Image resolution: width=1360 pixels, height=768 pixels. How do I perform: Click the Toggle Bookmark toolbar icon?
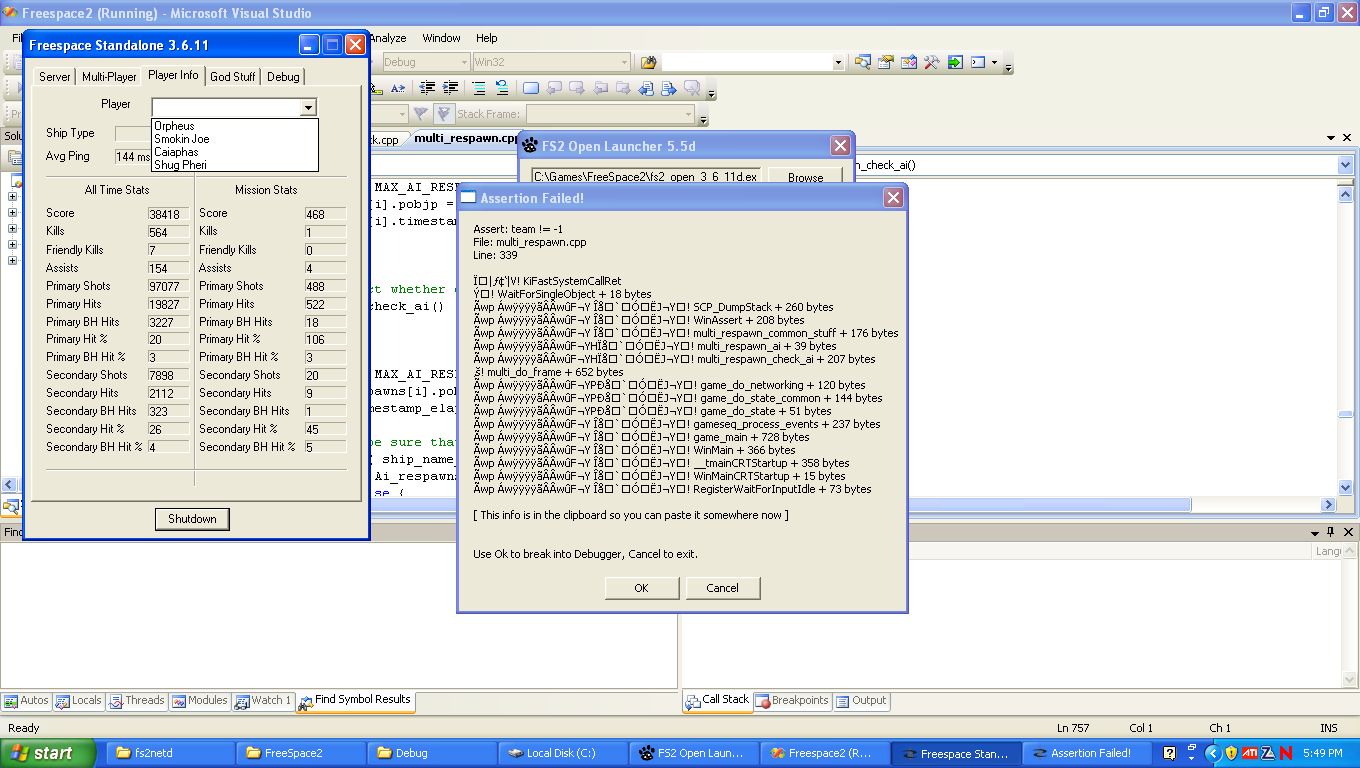(531, 89)
